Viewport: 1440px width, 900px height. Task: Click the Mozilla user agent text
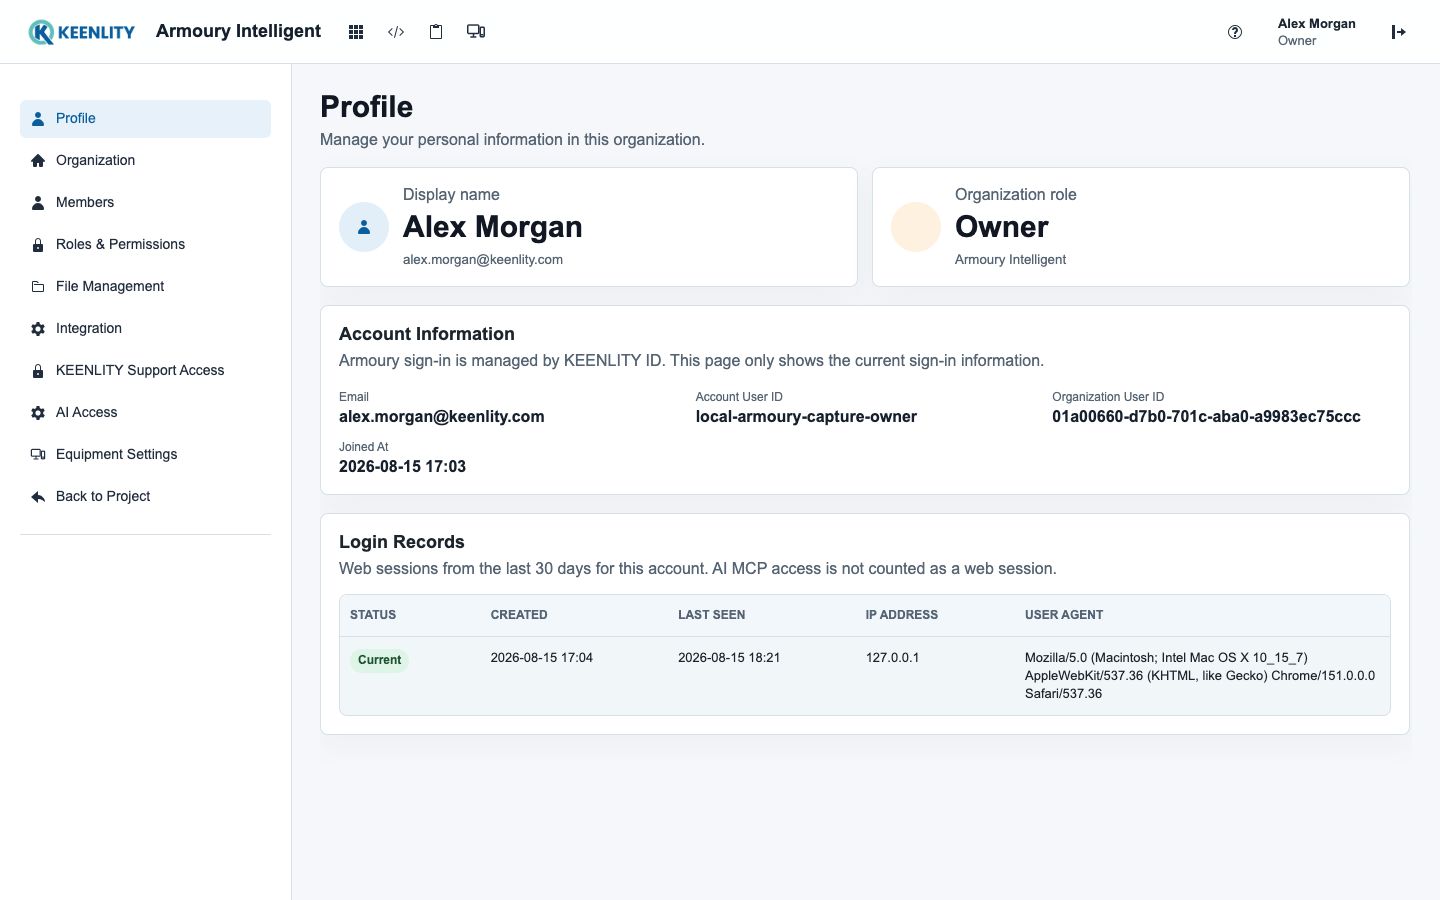(x=1200, y=676)
